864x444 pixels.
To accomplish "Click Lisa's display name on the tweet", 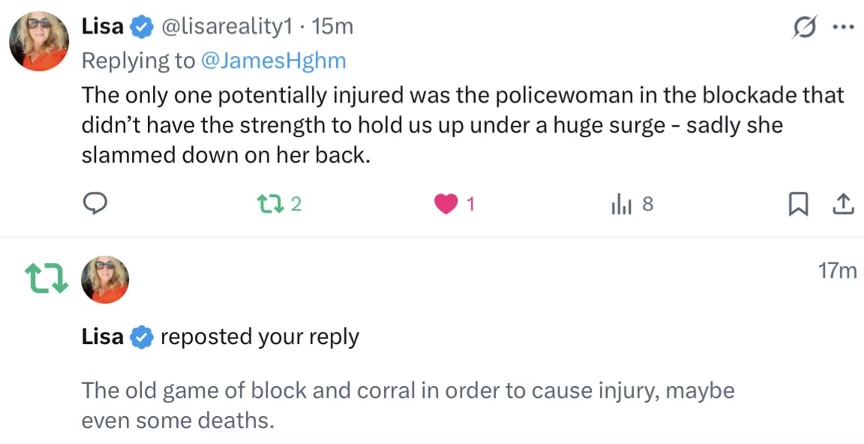I will point(102,26).
